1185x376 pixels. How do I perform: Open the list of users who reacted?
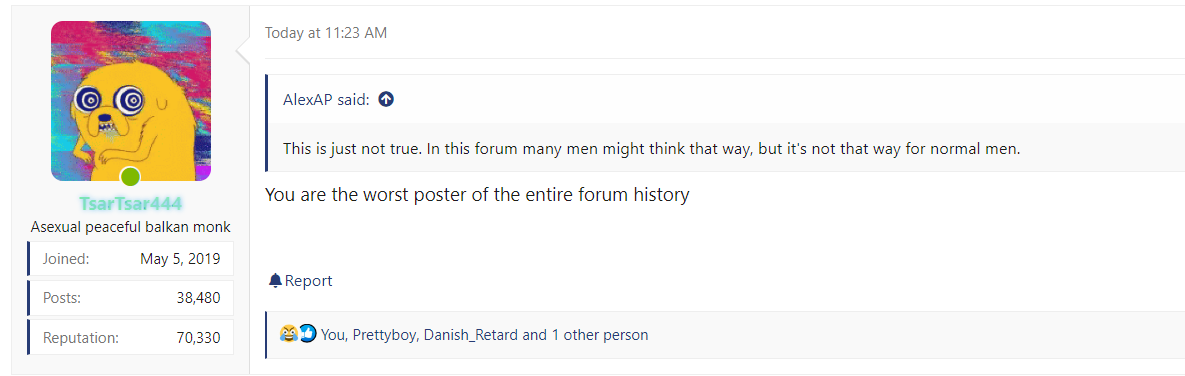(x=484, y=334)
